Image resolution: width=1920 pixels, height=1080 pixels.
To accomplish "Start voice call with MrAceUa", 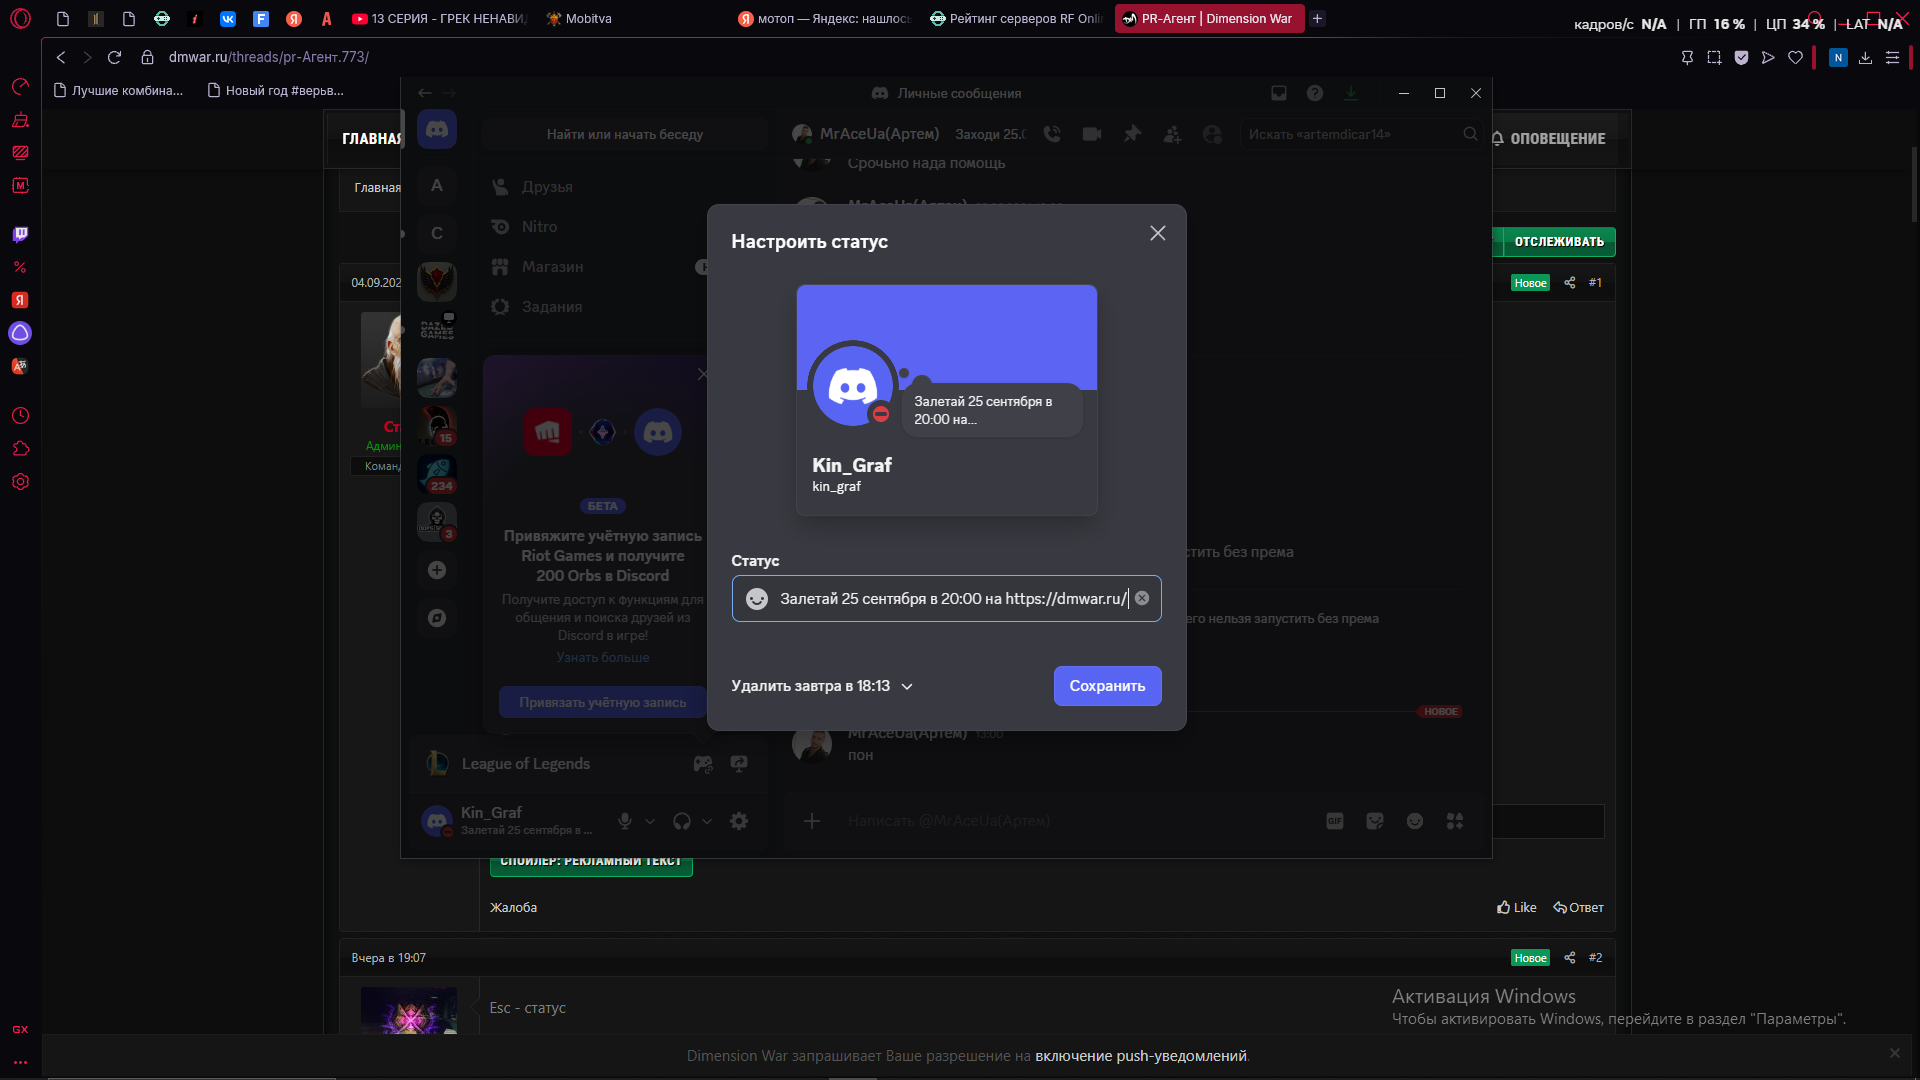I will point(1052,134).
